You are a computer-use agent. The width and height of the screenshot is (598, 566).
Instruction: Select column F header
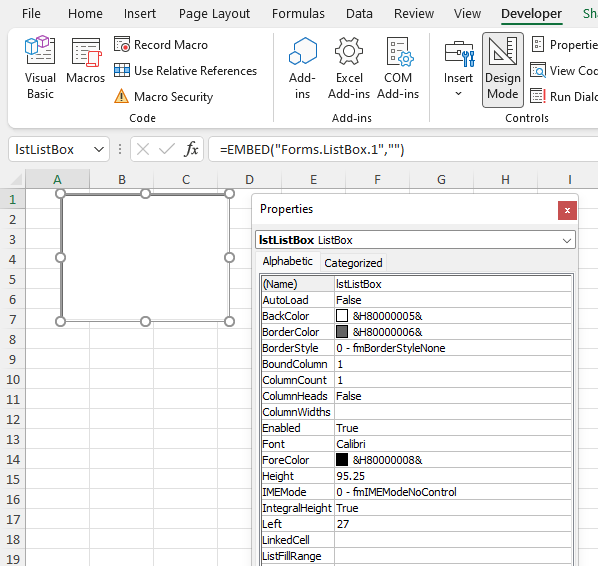point(377,179)
